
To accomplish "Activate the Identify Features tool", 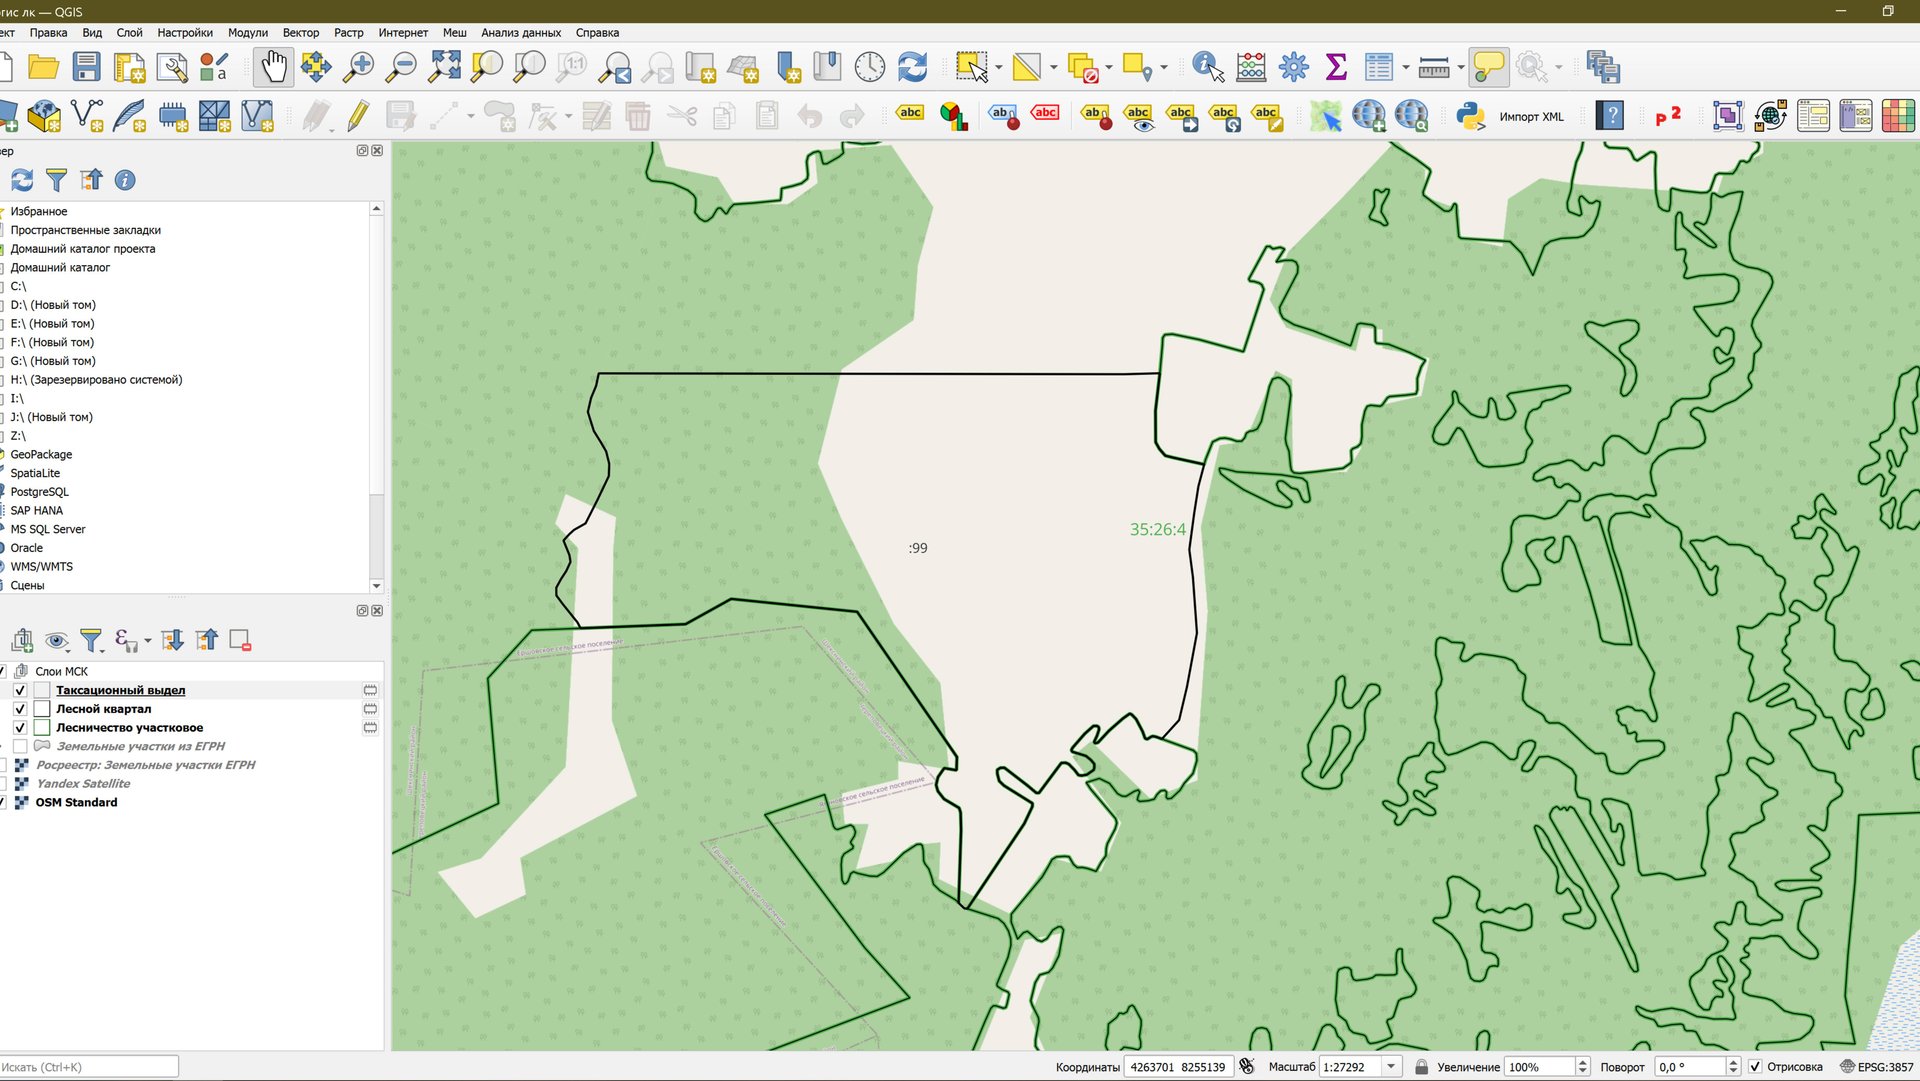I will tap(1207, 67).
